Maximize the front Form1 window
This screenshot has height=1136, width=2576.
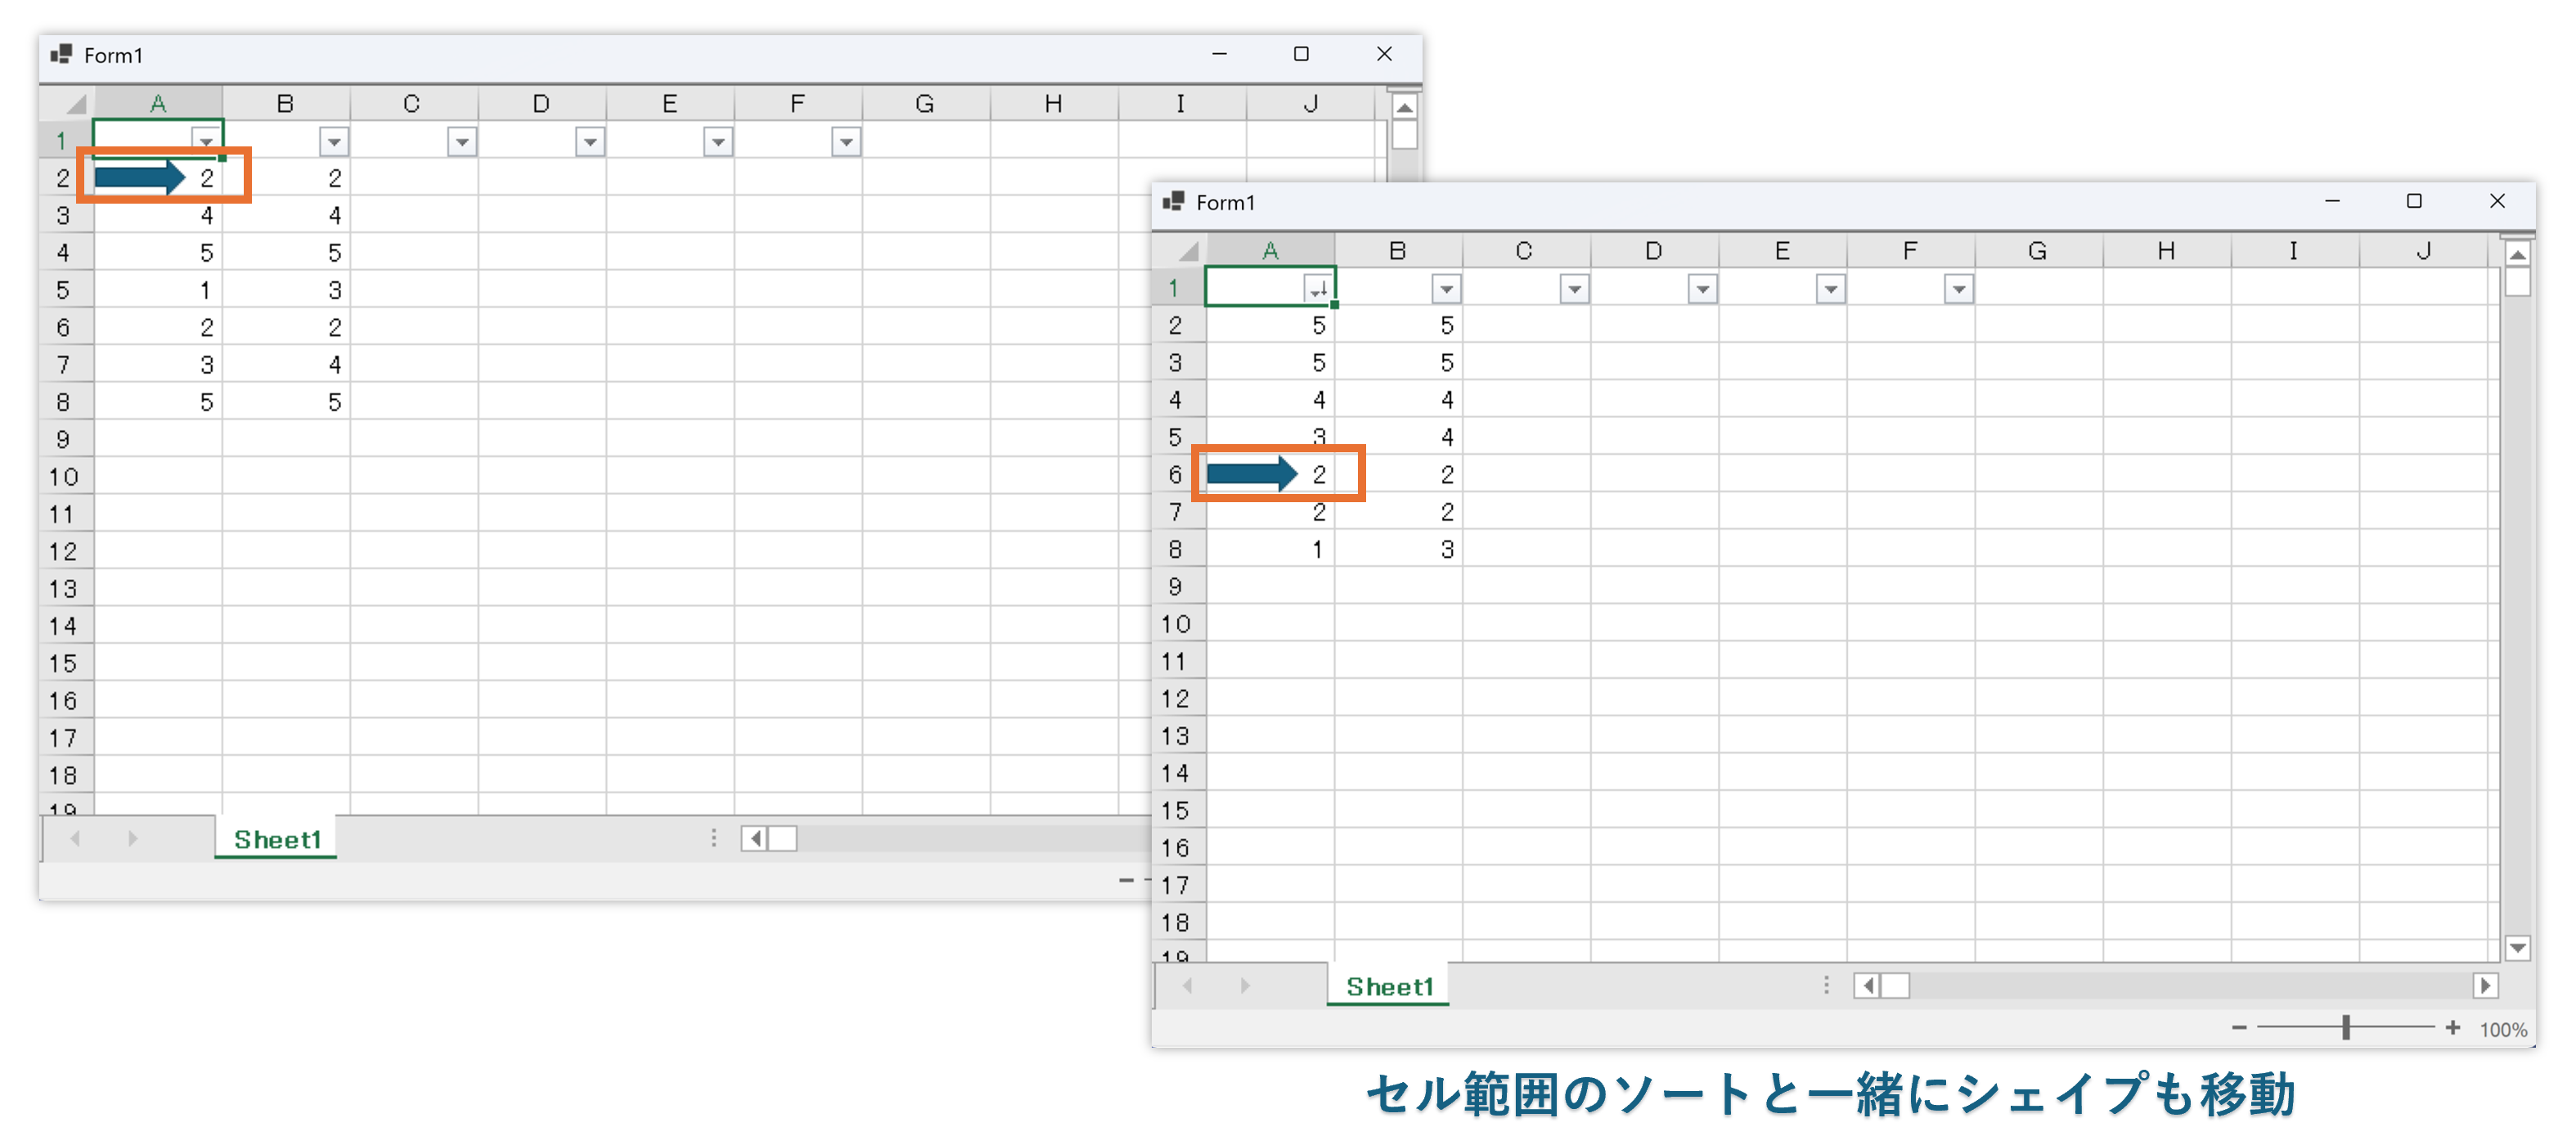tap(2414, 201)
